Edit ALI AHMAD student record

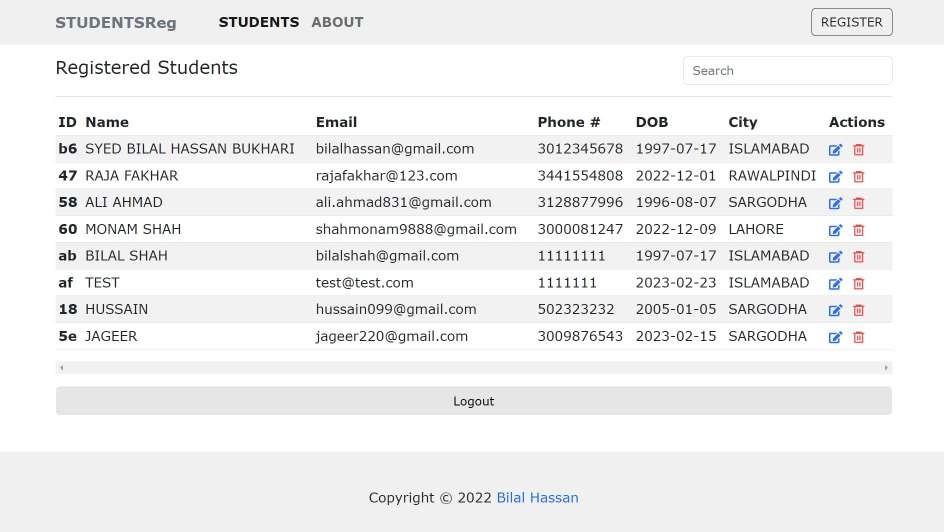pyautogui.click(x=835, y=203)
